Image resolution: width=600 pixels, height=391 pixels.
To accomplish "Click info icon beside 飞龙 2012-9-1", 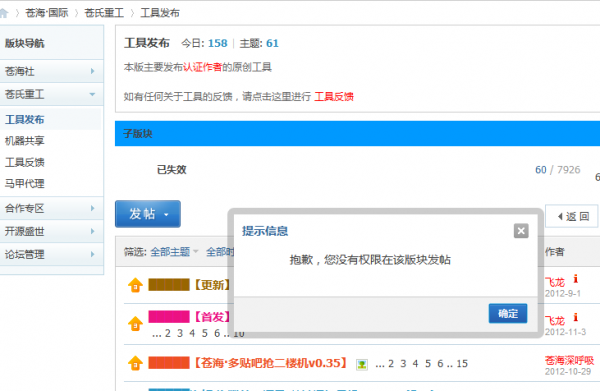I will coord(575,279).
